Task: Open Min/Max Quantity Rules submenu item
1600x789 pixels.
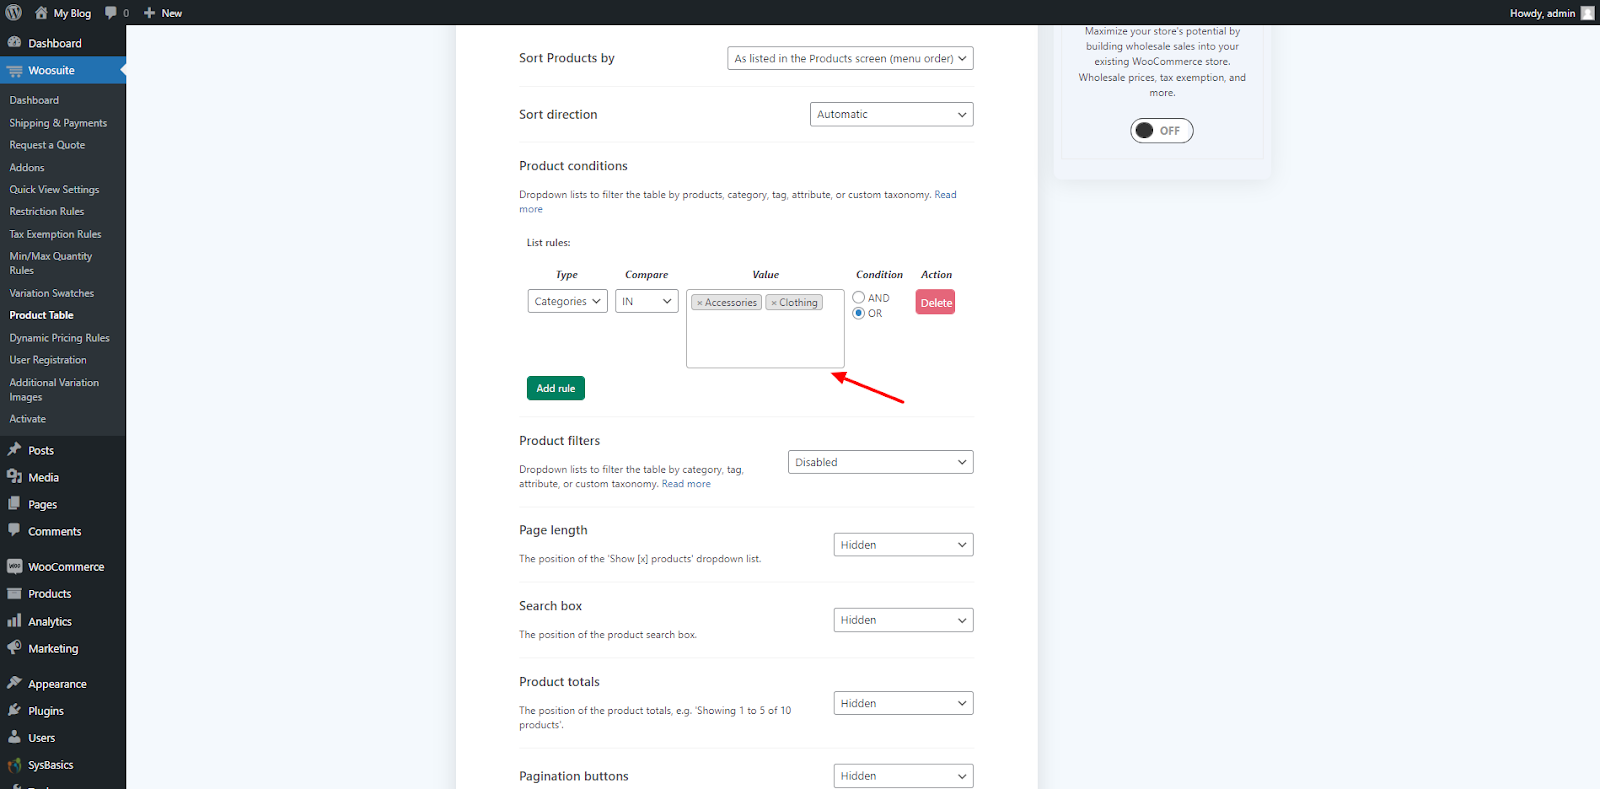Action: pyautogui.click(x=51, y=263)
